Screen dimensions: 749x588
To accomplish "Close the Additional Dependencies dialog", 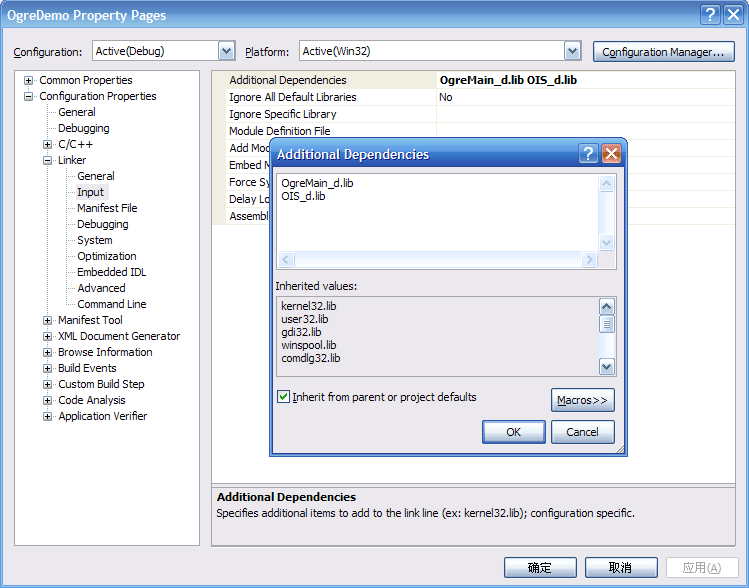I will 612,154.
